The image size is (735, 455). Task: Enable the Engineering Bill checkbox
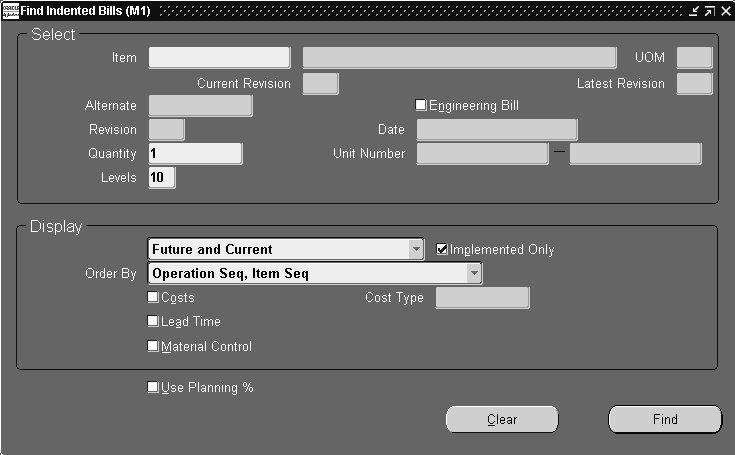(420, 105)
